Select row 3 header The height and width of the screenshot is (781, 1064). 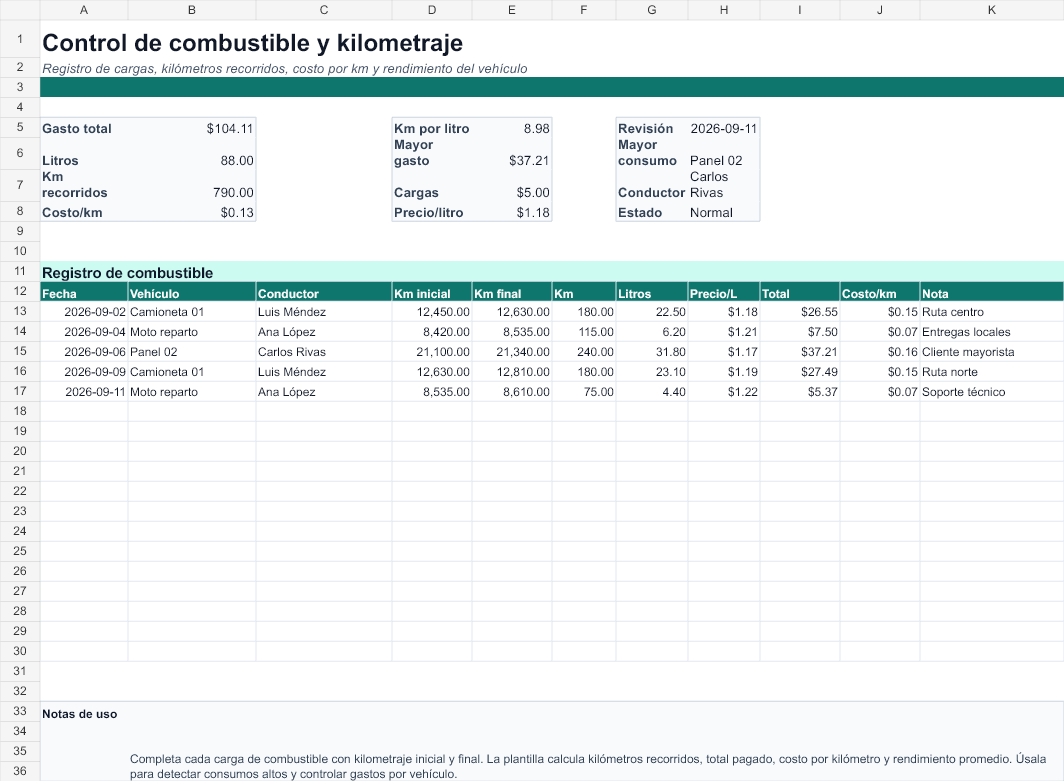pos(20,87)
